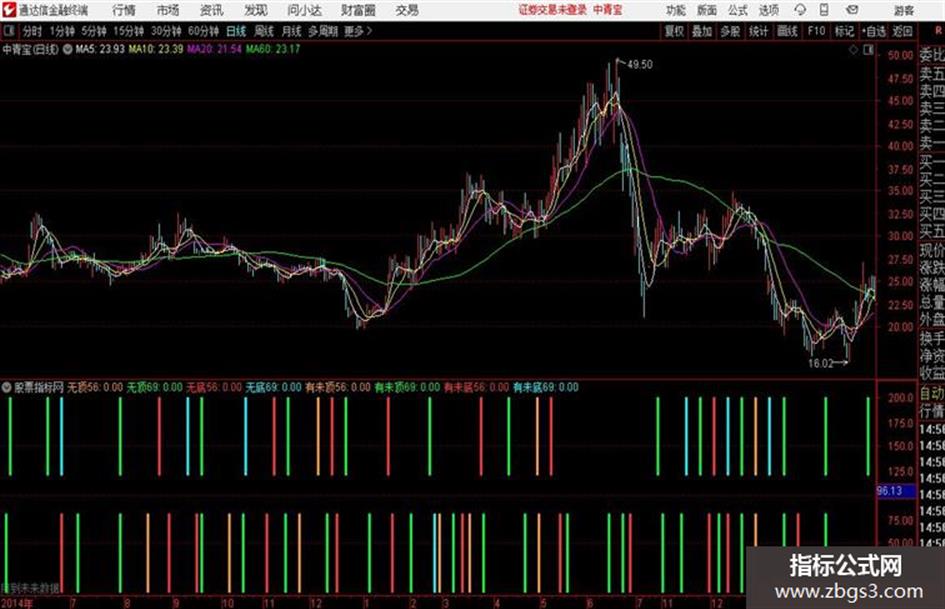Open the 财富圈 menu
945x609 pixels.
(358, 10)
